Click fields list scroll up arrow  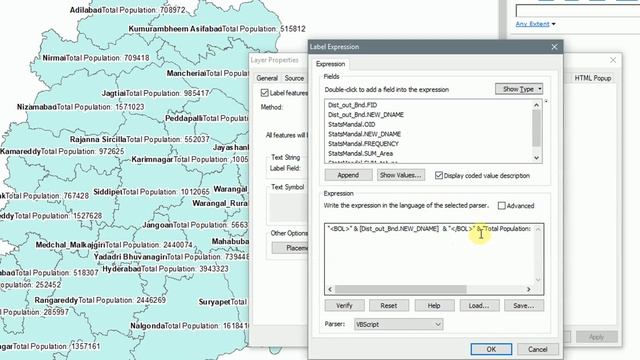(x=536, y=105)
